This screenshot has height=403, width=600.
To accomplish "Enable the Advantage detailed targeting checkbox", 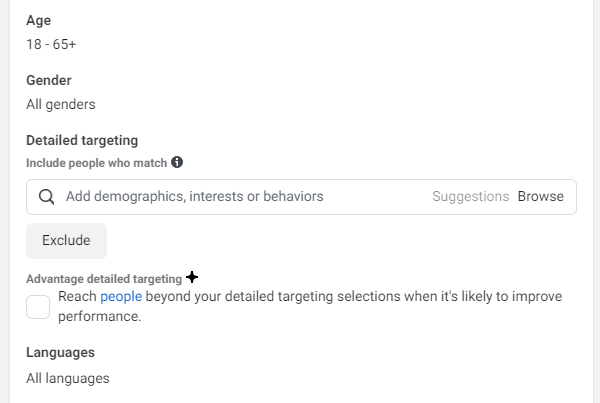I will [x=38, y=307].
